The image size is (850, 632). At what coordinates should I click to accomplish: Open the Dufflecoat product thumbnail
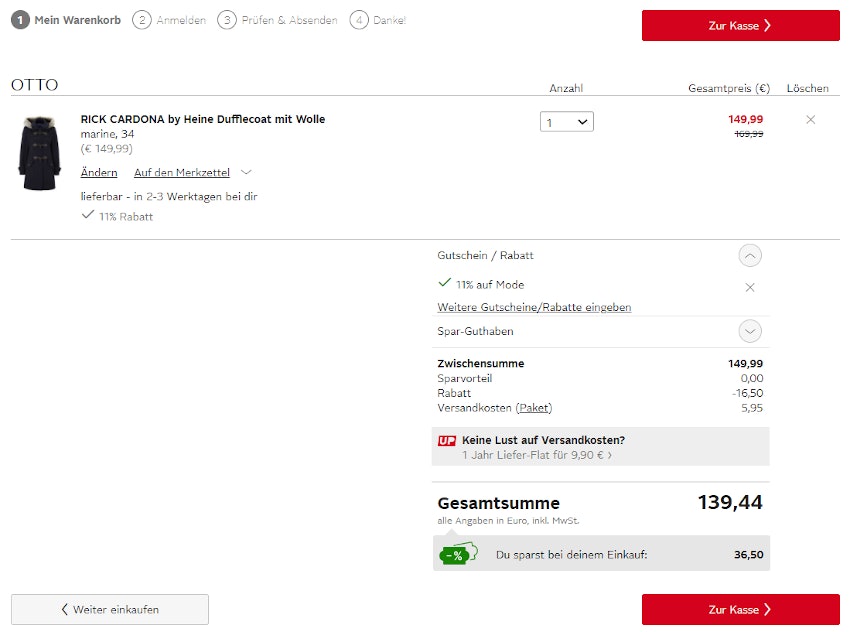click(40, 153)
